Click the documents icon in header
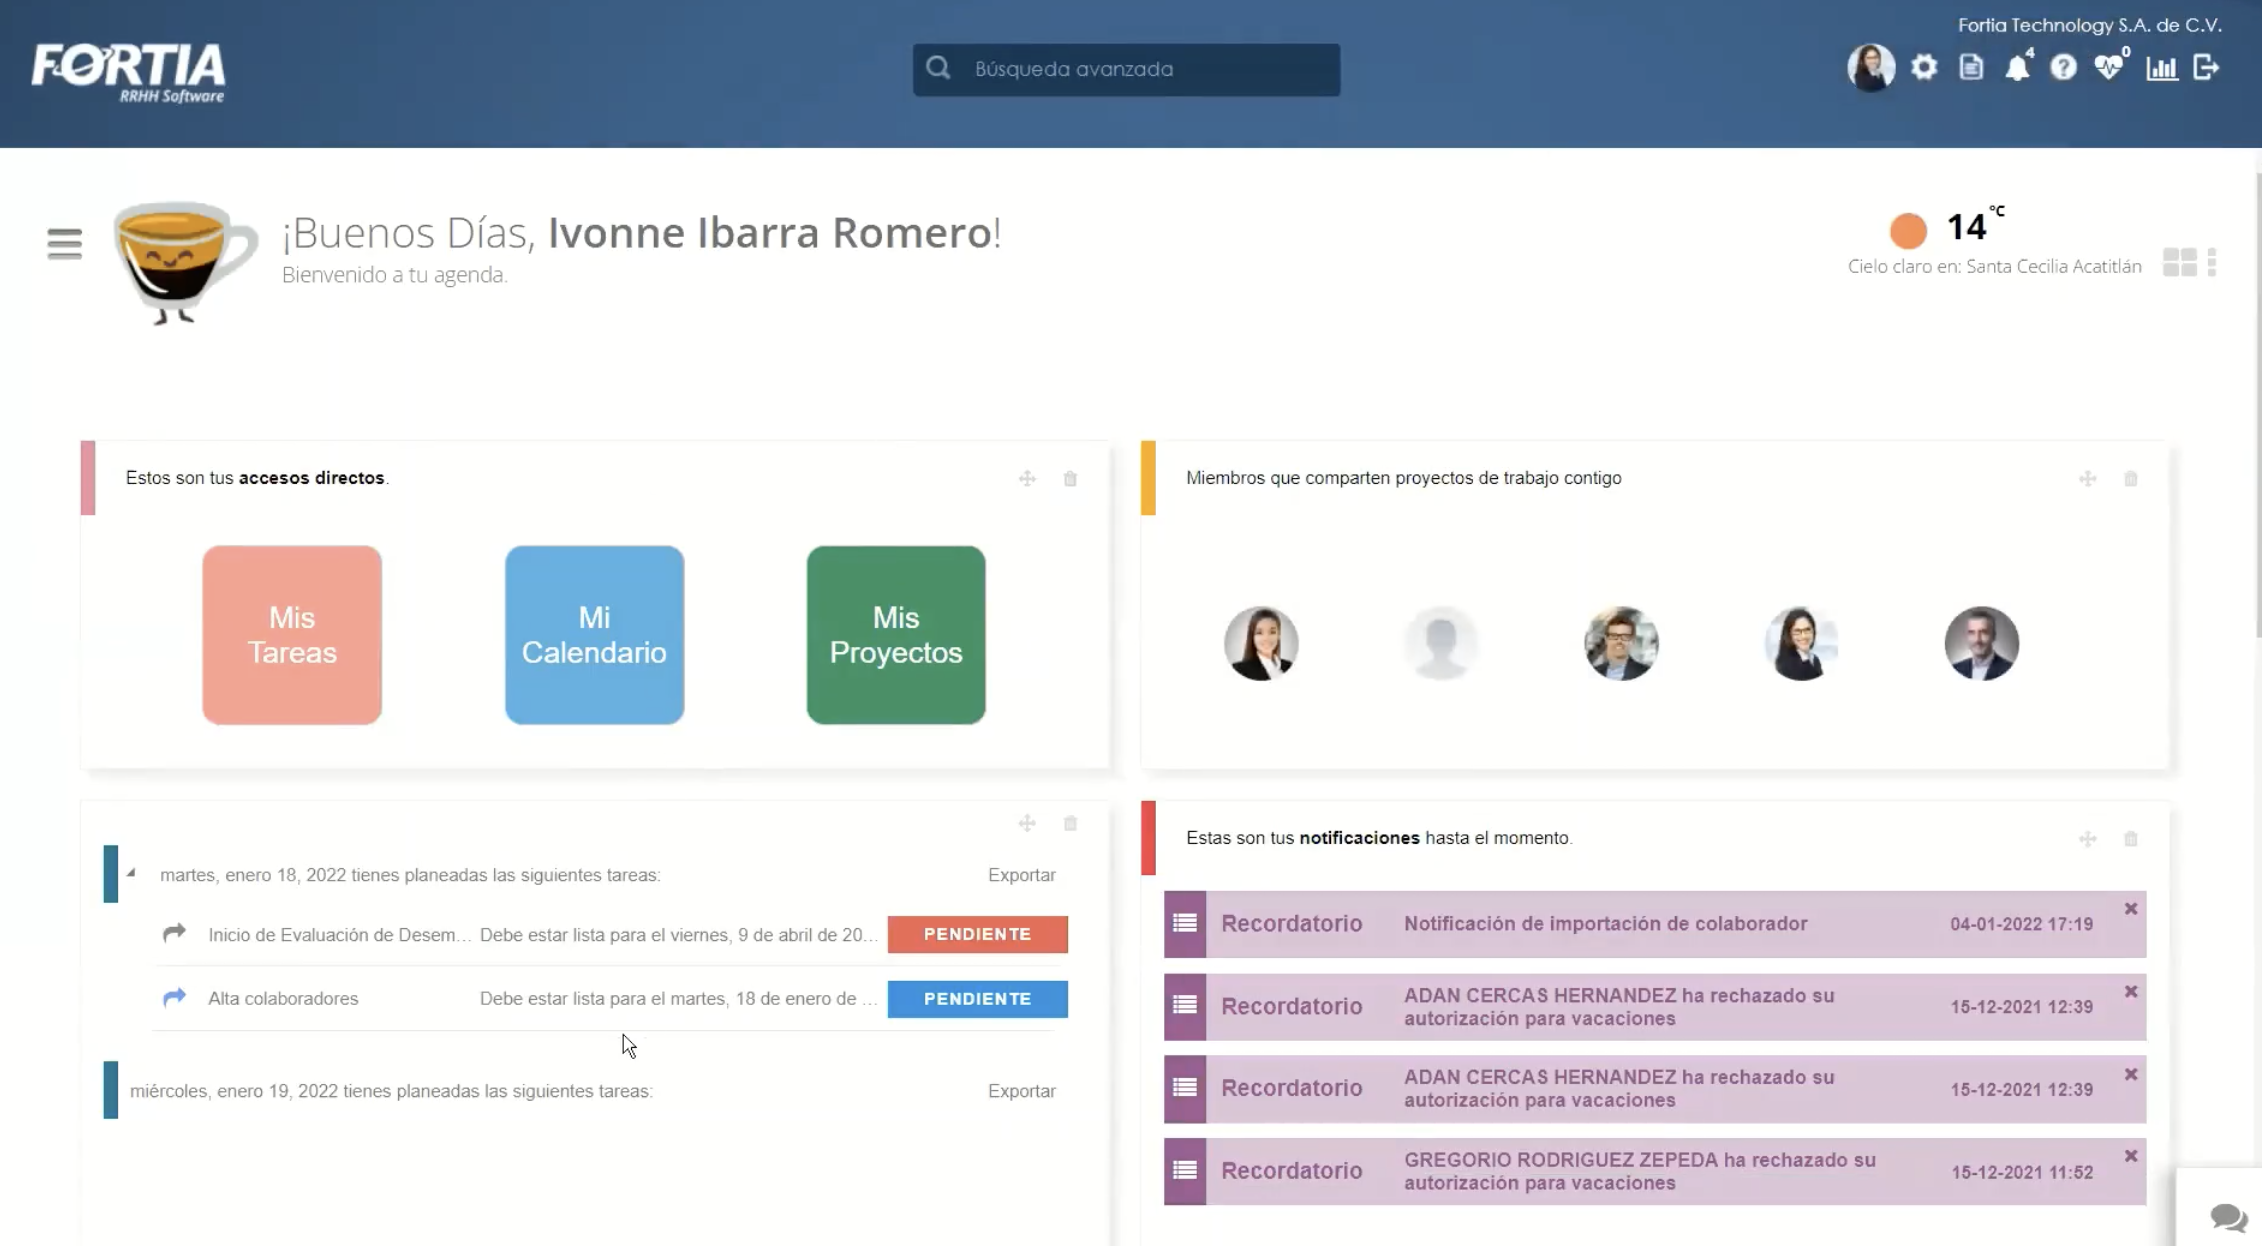This screenshot has height=1246, width=2262. pos(1970,68)
